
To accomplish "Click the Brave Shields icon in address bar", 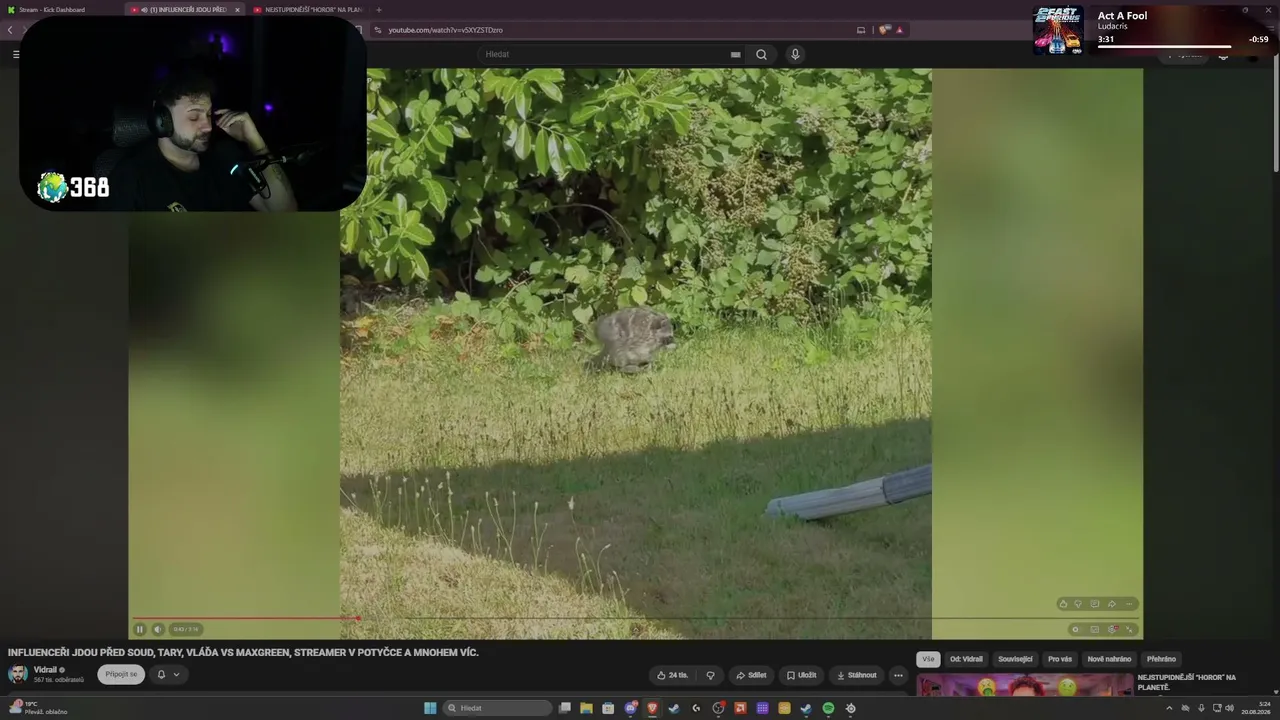I will coord(884,30).
